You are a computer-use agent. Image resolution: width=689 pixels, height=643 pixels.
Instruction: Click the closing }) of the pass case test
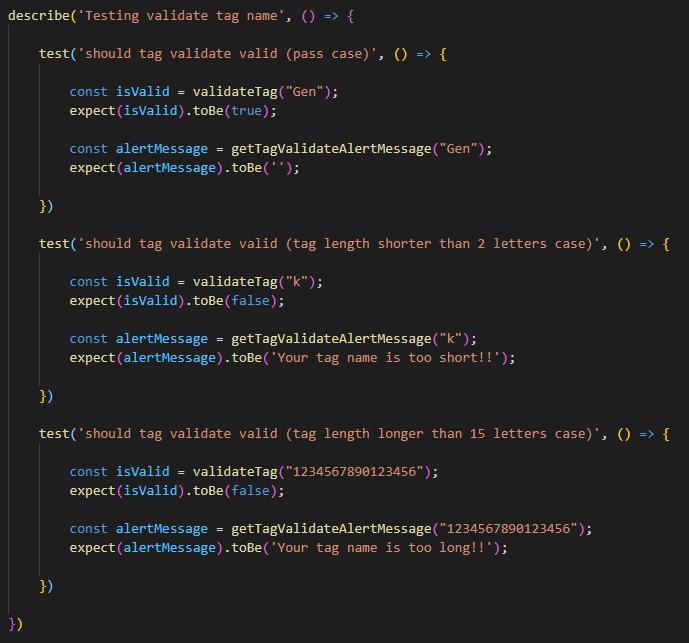tap(46, 206)
